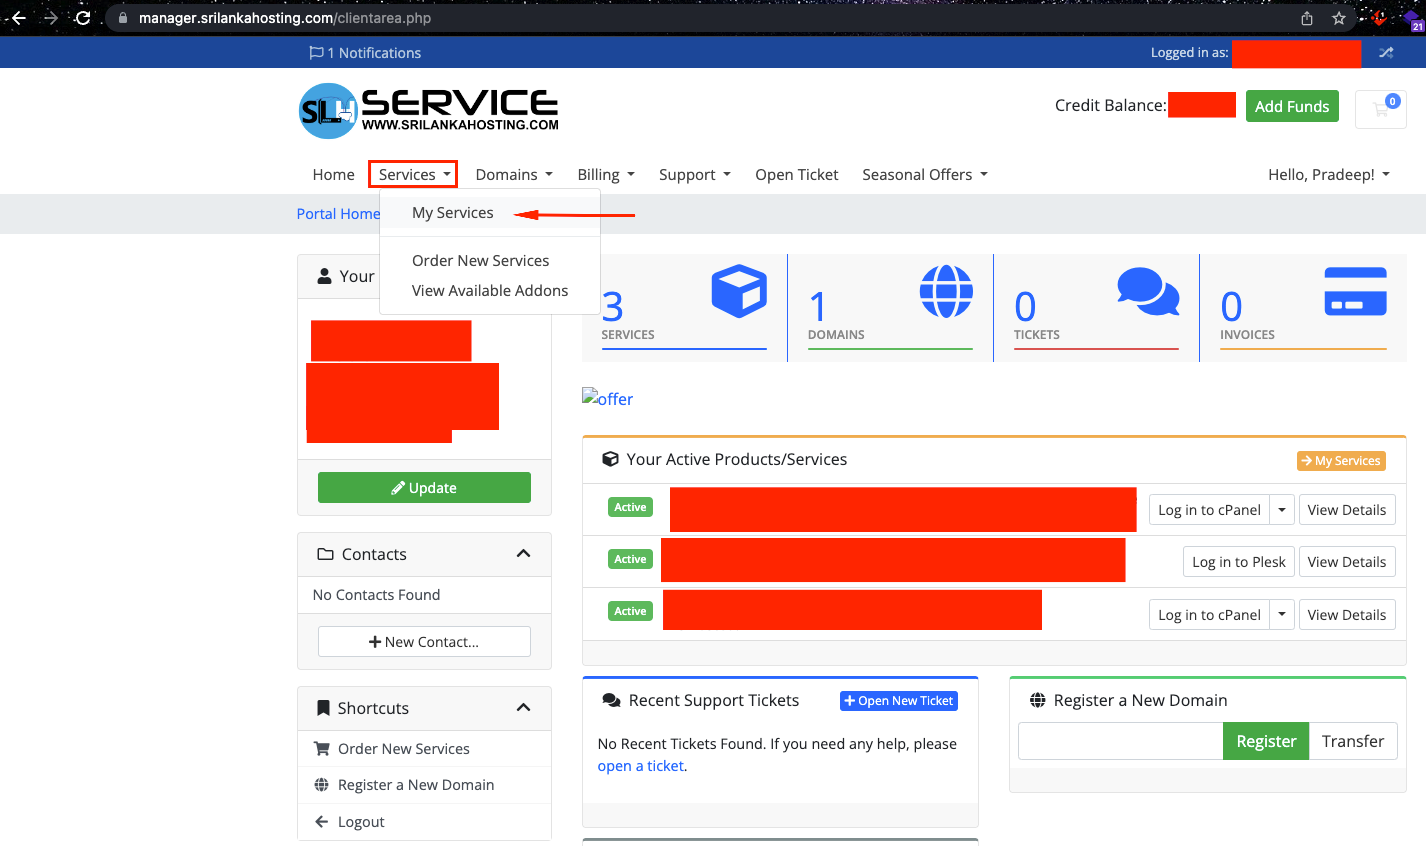Viewport: 1426px width, 846px height.
Task: Open first Log in to cPanel dropdown arrow
Action: (x=1282, y=510)
